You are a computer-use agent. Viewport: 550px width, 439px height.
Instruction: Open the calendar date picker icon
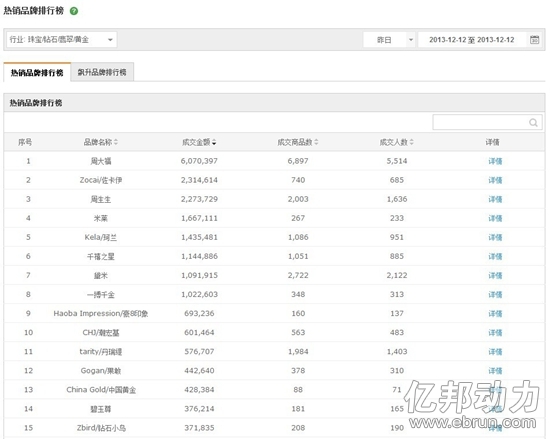click(534, 40)
